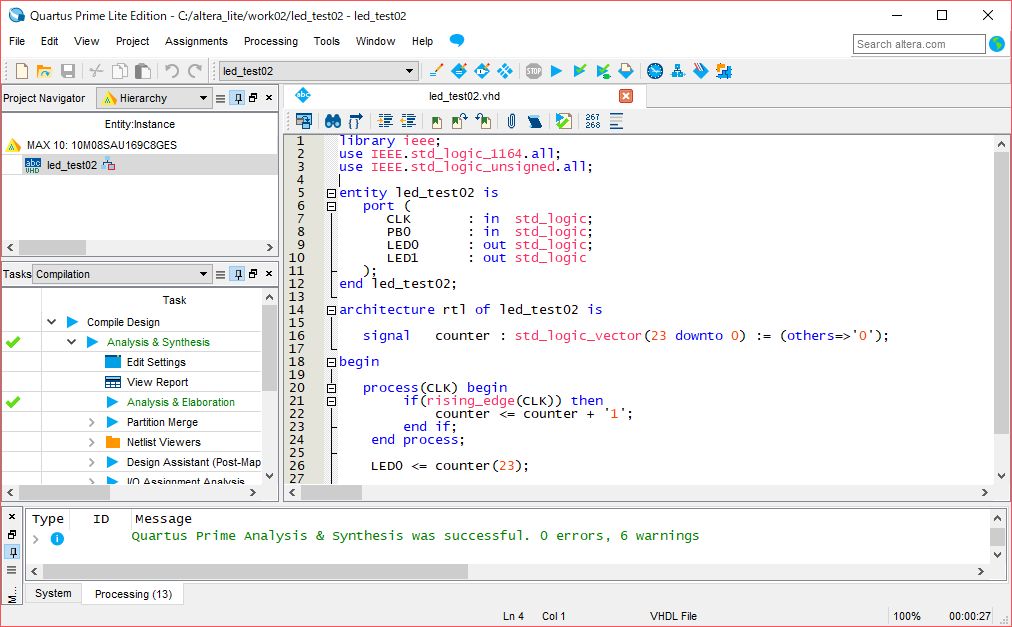
Task: Click the Start Compilation play icon
Action: point(557,71)
